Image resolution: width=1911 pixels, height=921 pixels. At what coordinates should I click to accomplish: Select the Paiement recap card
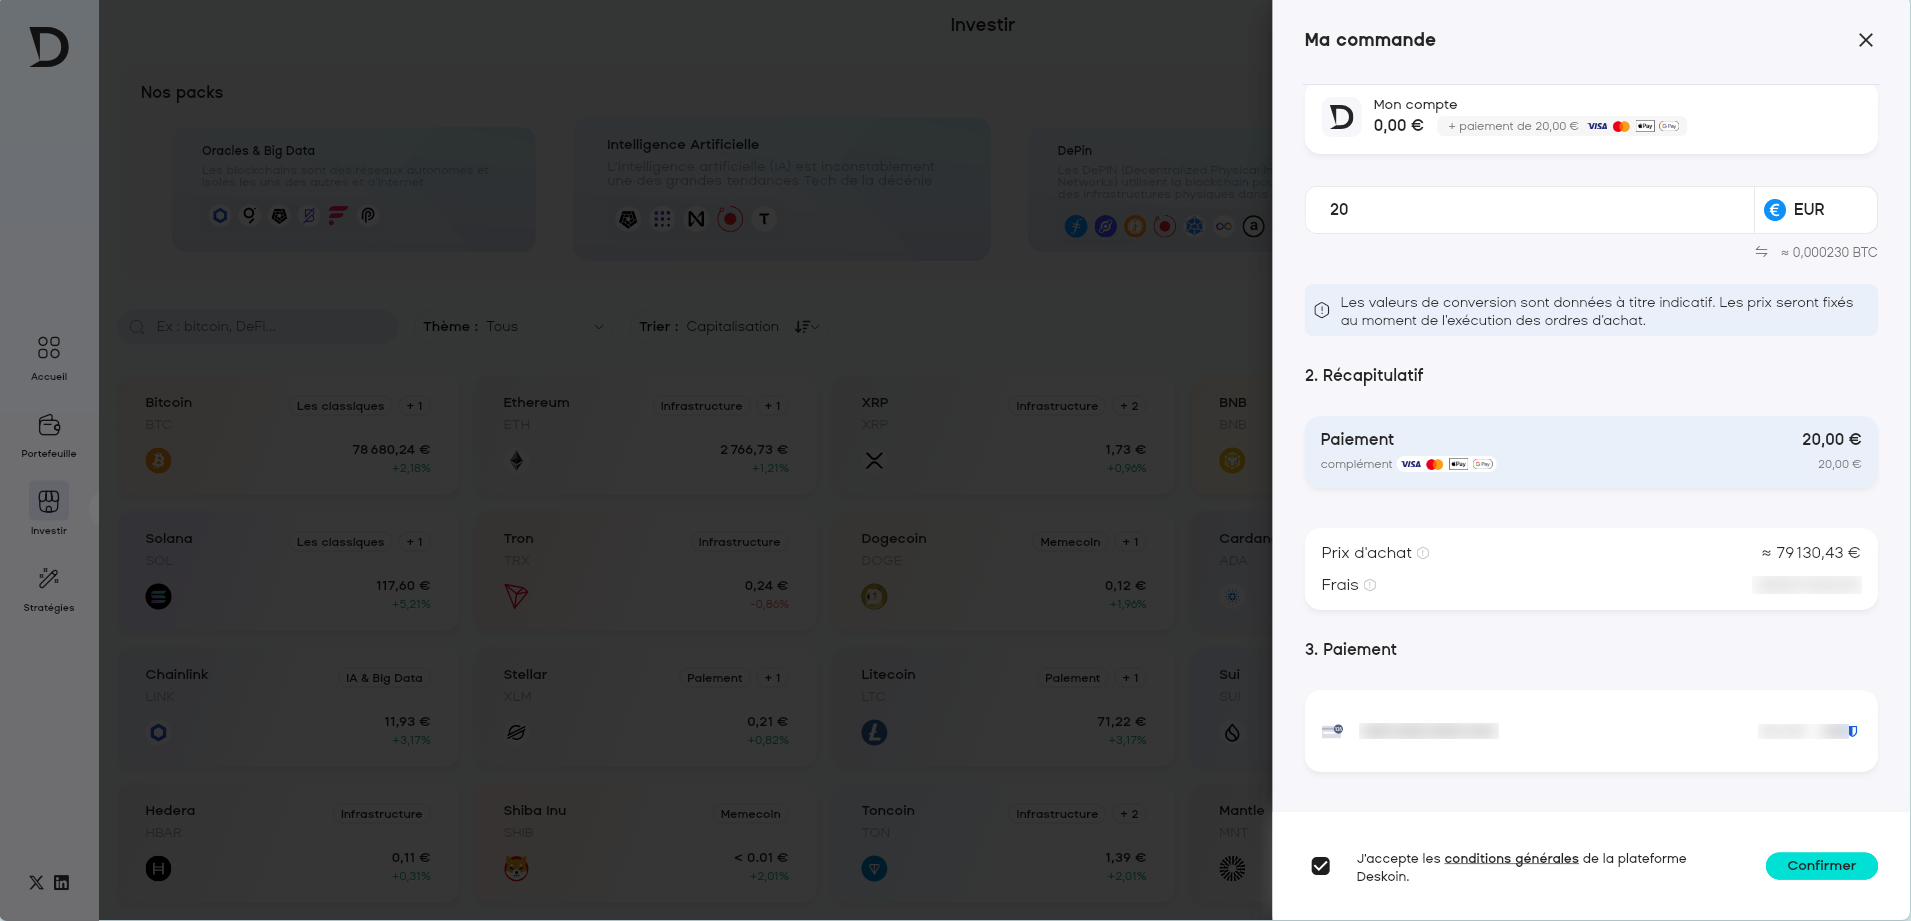pyautogui.click(x=1590, y=452)
